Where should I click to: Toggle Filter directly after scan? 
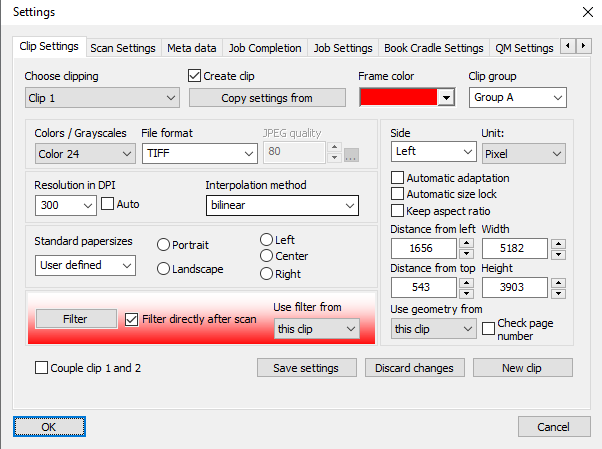pyautogui.click(x=132, y=319)
